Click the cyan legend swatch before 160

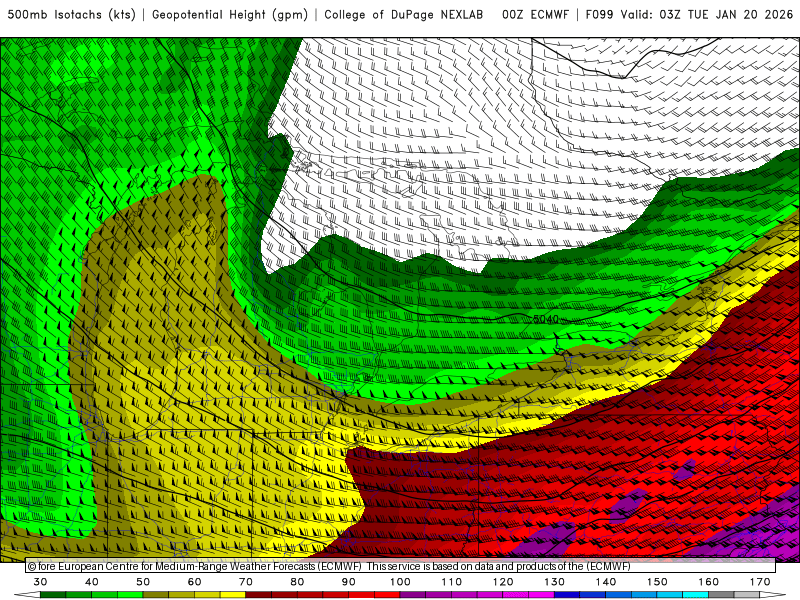pyautogui.click(x=695, y=595)
